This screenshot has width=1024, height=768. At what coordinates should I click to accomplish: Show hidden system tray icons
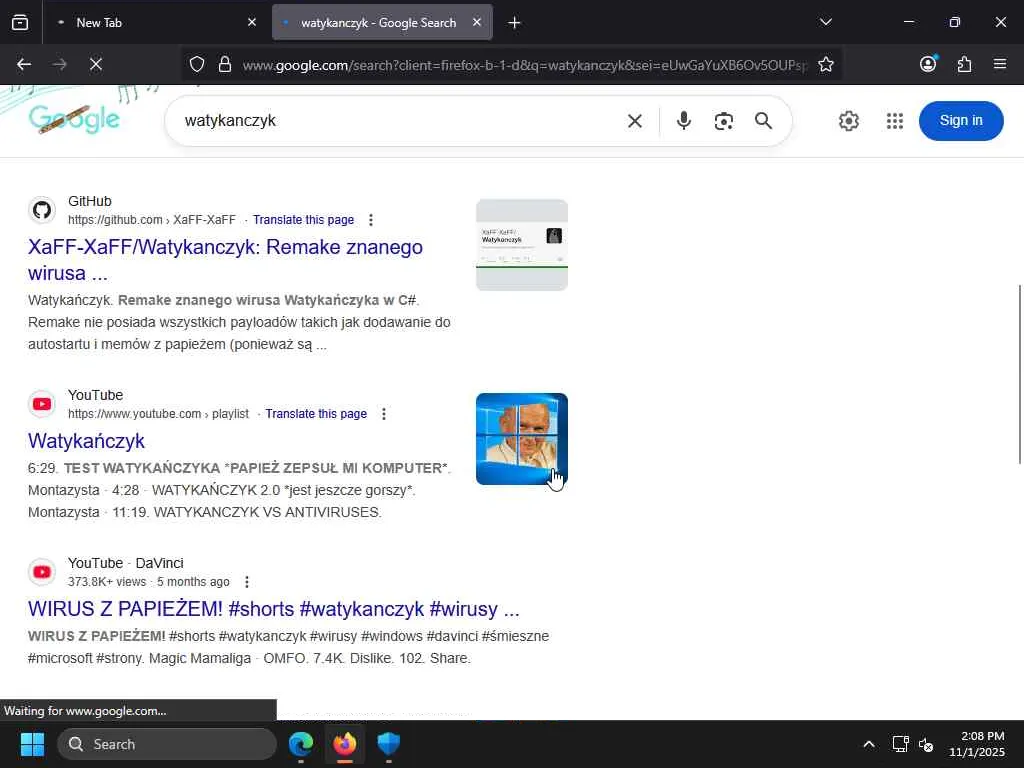tap(869, 744)
